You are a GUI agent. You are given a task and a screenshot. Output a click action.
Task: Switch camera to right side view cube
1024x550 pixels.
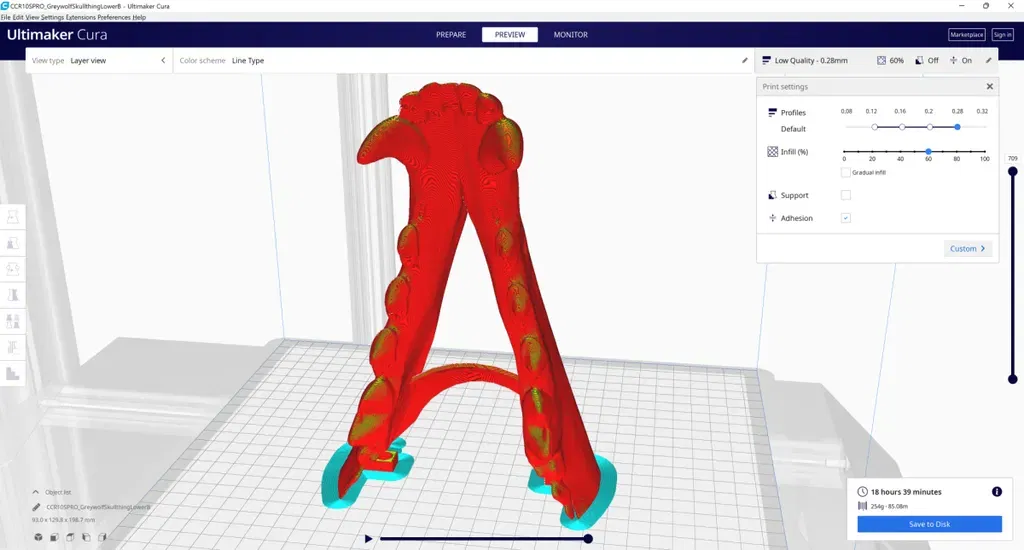(x=102, y=537)
